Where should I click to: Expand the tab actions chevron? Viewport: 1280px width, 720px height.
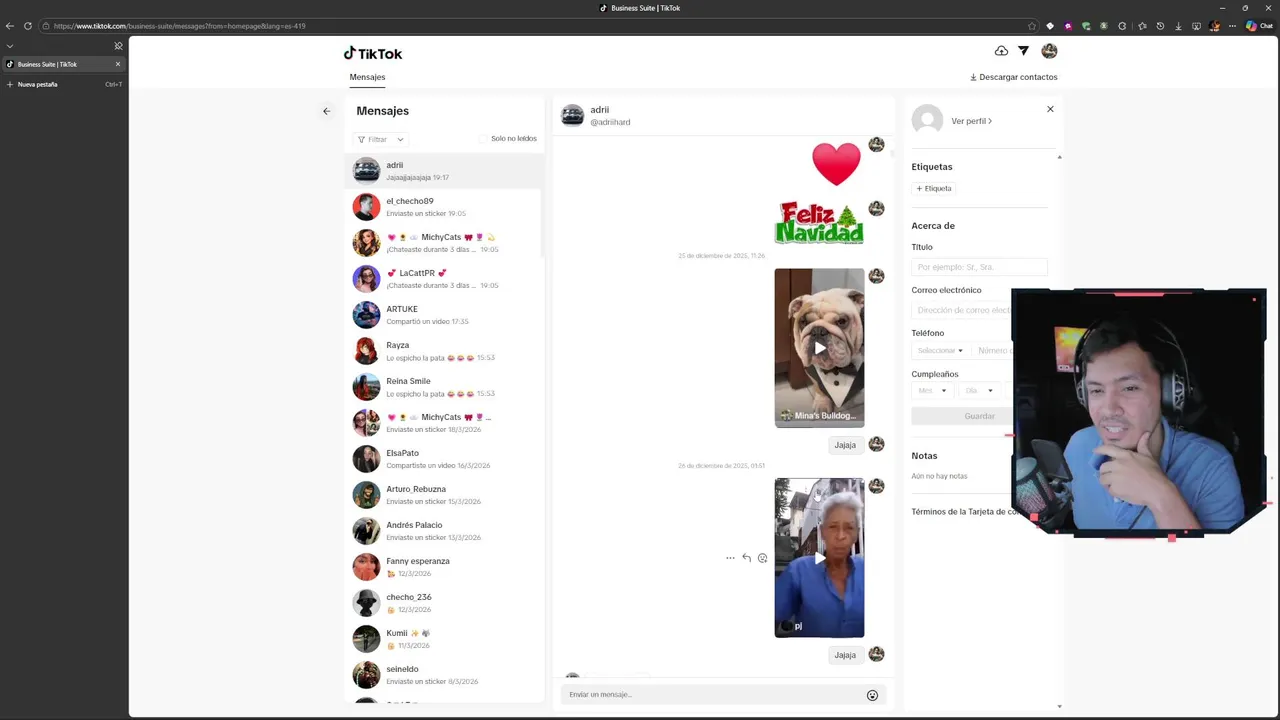tap(10, 46)
